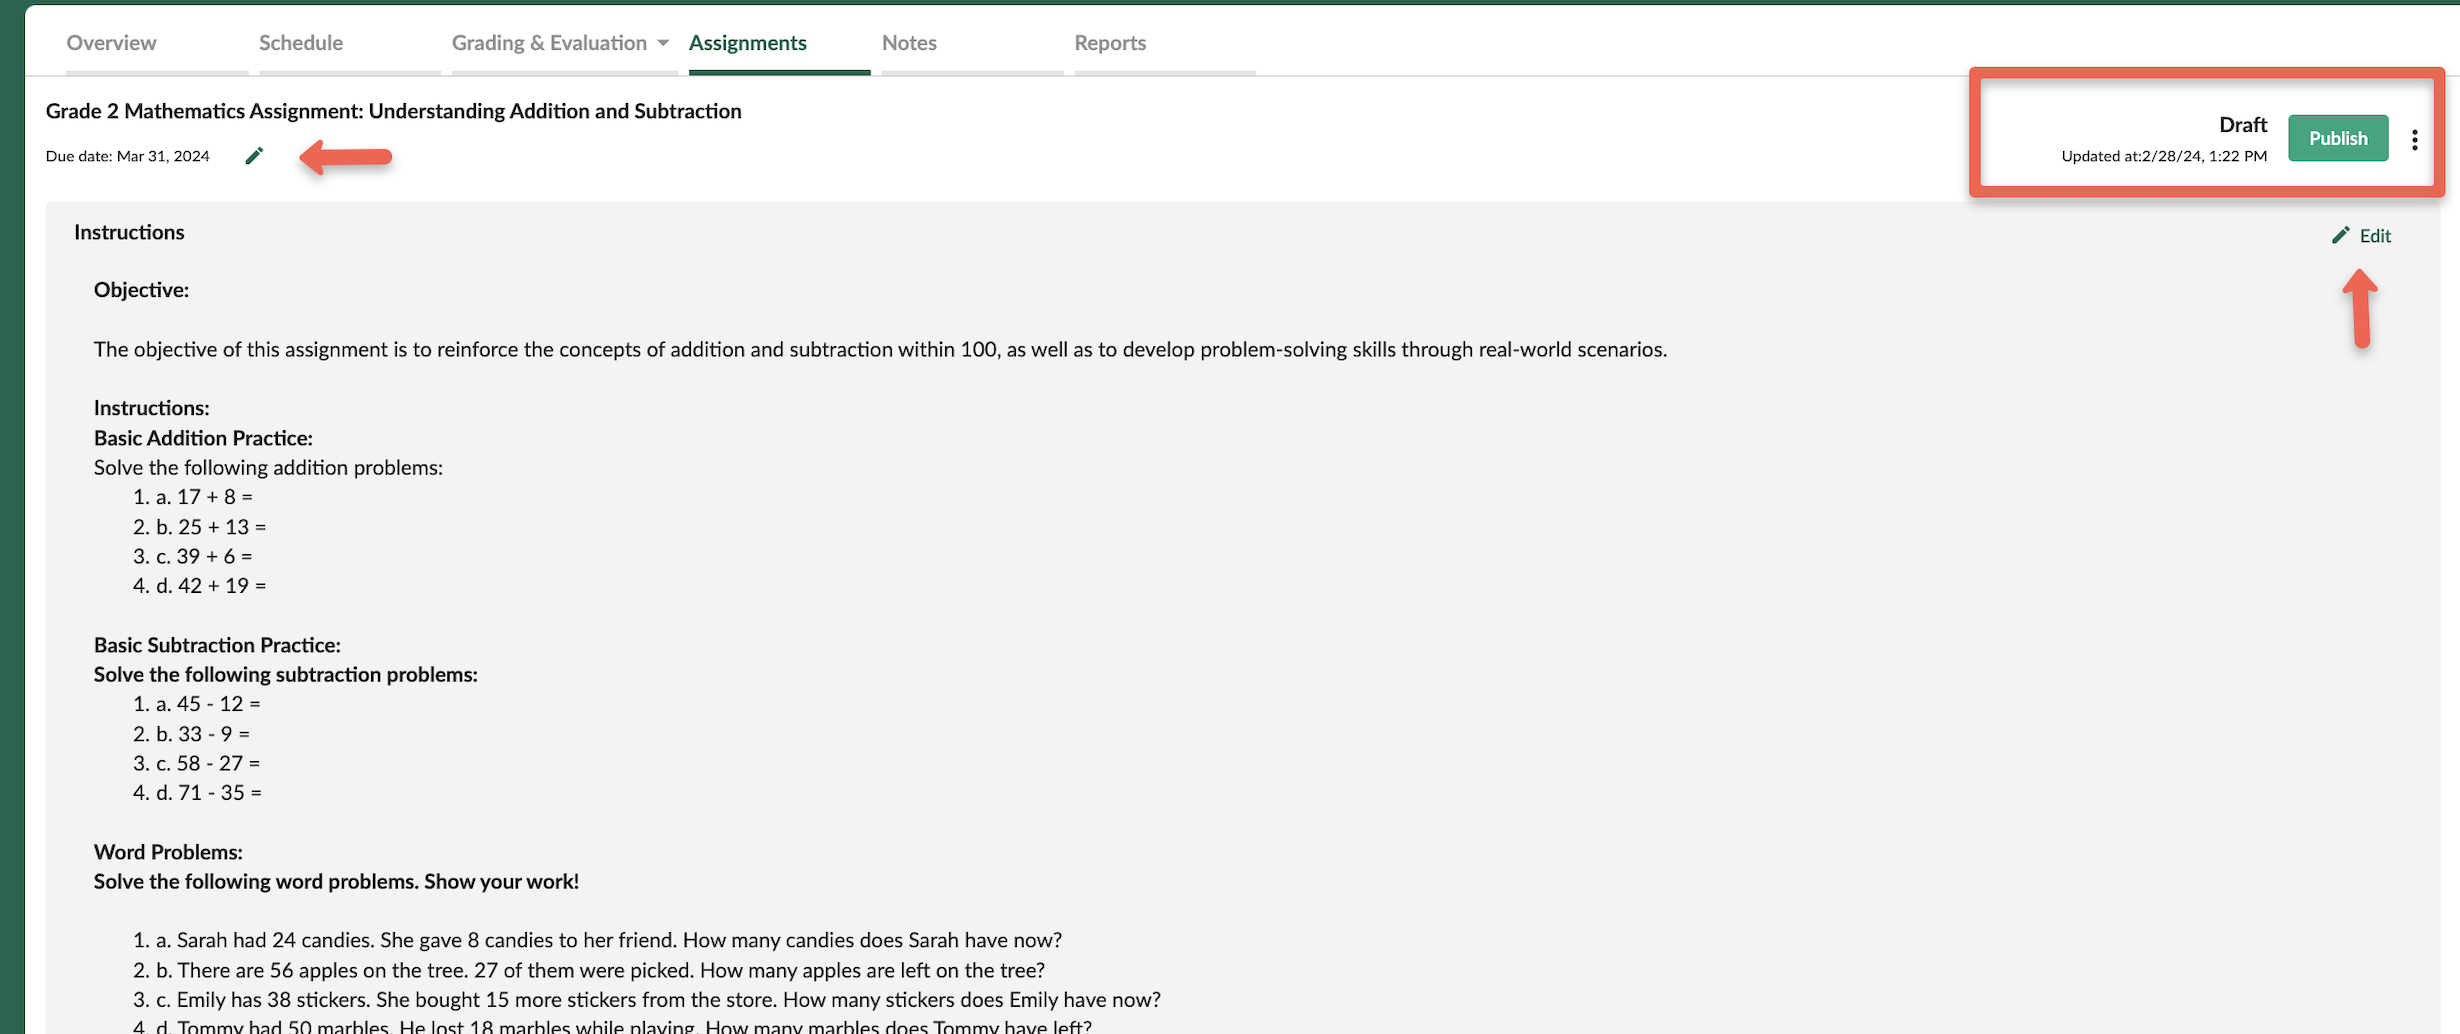Click the 'Due date: Mar 31, 2024' text
2460x1034 pixels.
click(x=128, y=156)
